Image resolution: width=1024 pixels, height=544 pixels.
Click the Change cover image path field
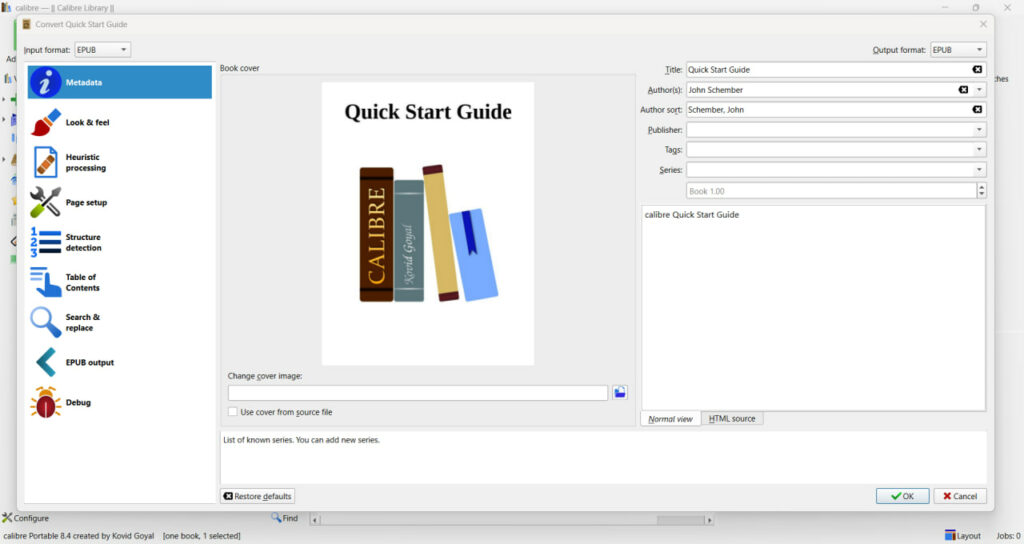click(418, 392)
